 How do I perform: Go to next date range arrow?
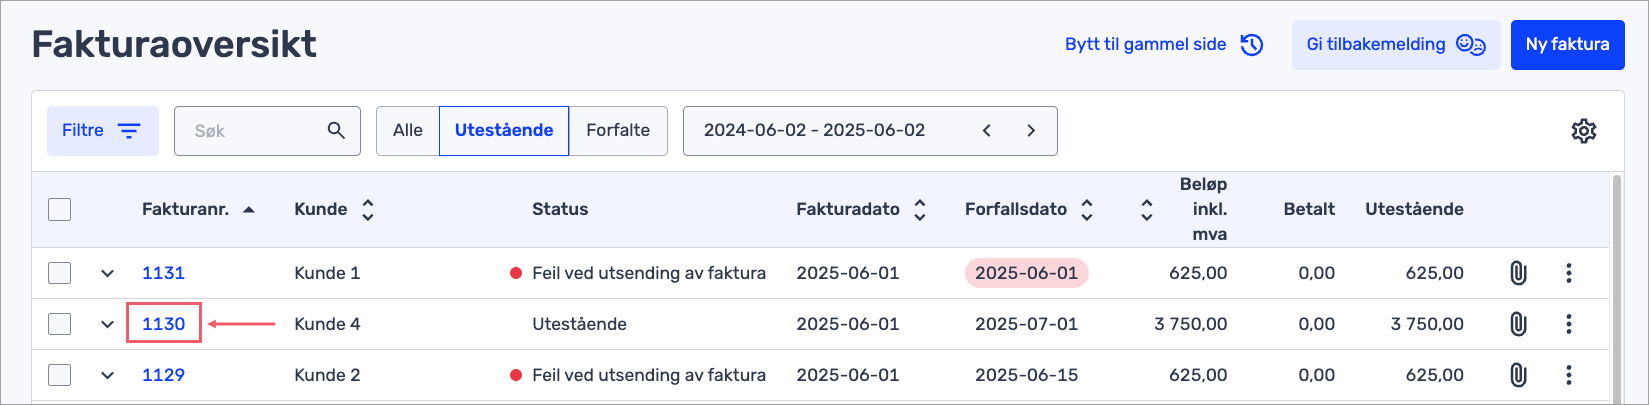point(1031,131)
